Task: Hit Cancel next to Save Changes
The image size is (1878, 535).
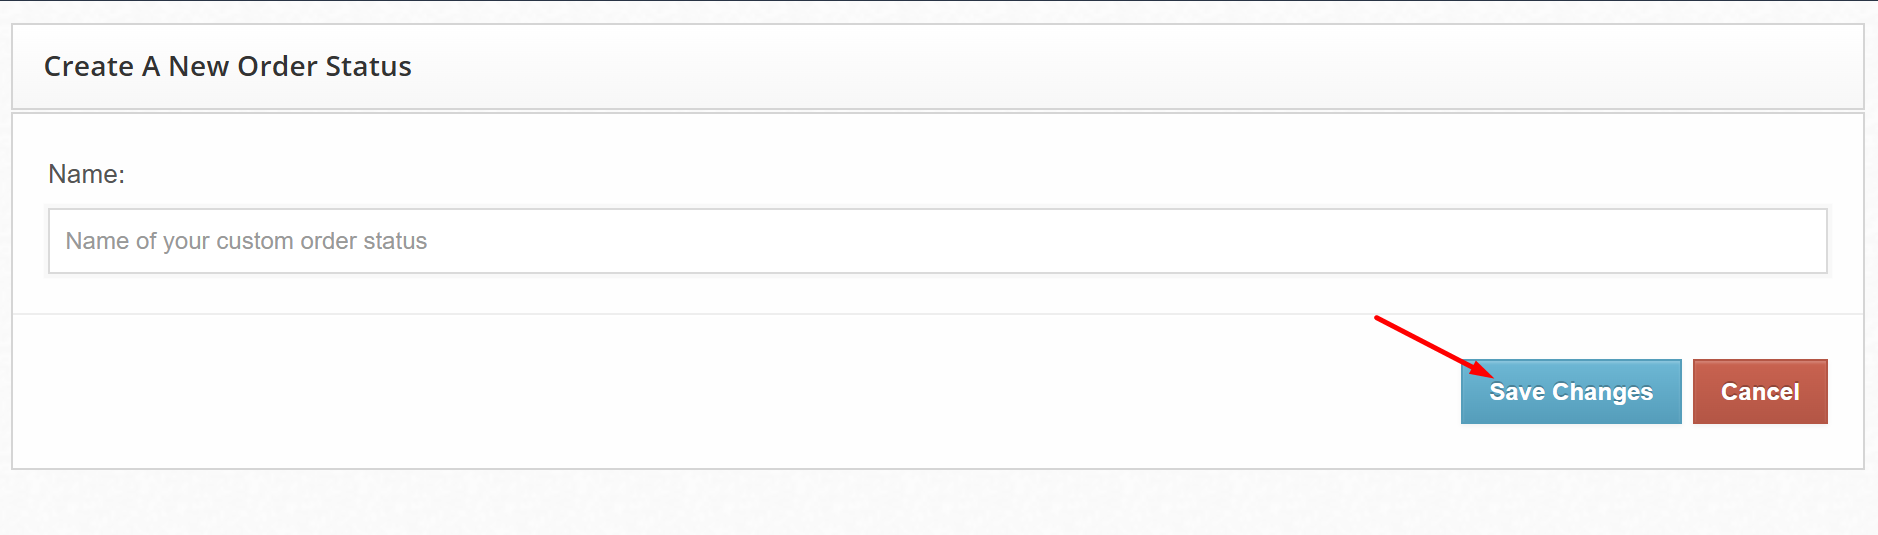Action: click(1759, 392)
